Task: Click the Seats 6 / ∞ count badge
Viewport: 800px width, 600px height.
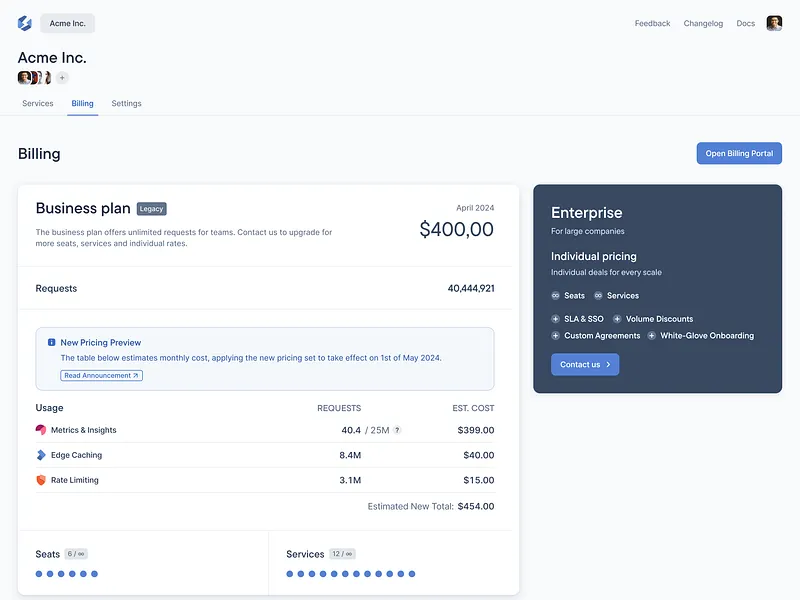Action: click(76, 554)
